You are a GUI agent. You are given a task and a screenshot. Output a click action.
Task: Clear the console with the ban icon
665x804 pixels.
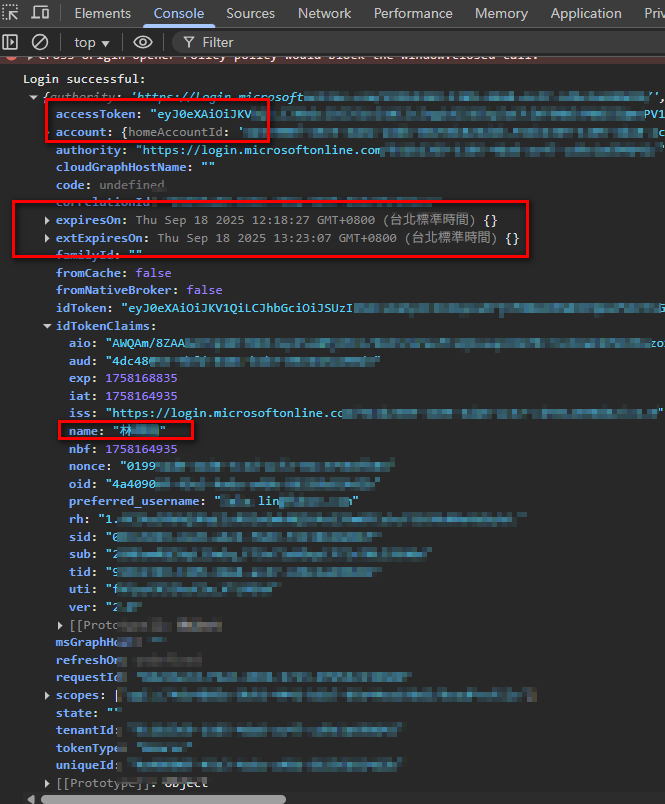pyautogui.click(x=40, y=42)
